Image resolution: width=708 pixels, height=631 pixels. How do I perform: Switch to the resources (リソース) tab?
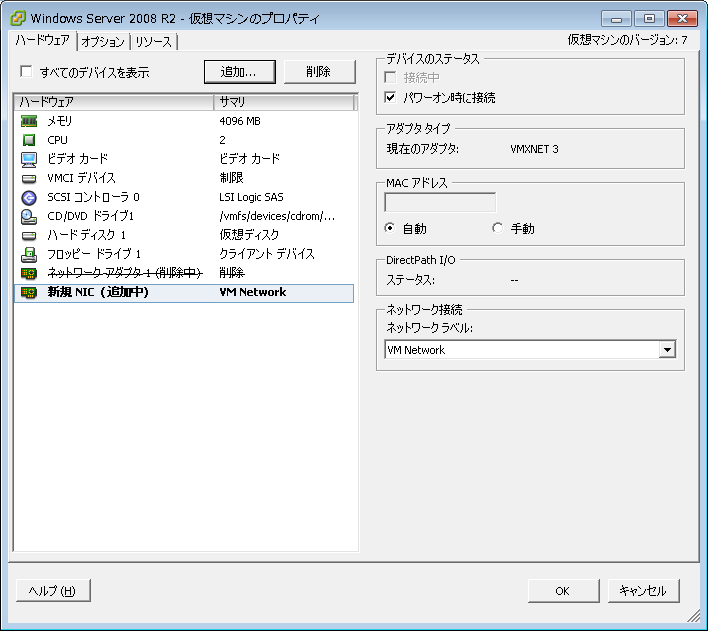click(x=154, y=42)
